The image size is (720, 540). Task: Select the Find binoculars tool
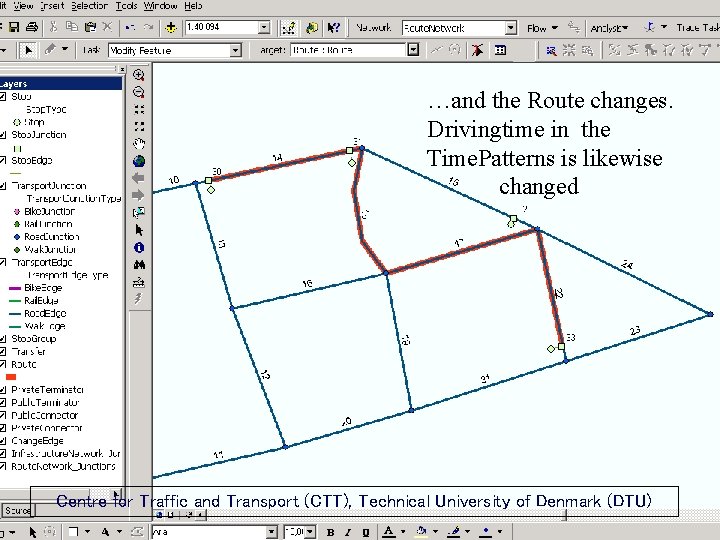tap(139, 264)
